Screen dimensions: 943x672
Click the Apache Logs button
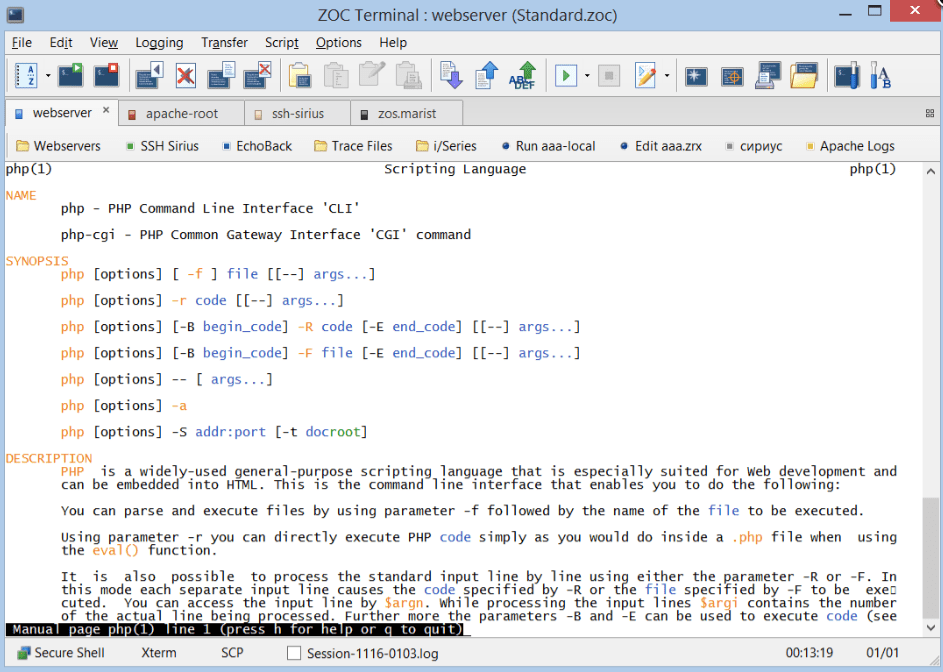(850, 146)
